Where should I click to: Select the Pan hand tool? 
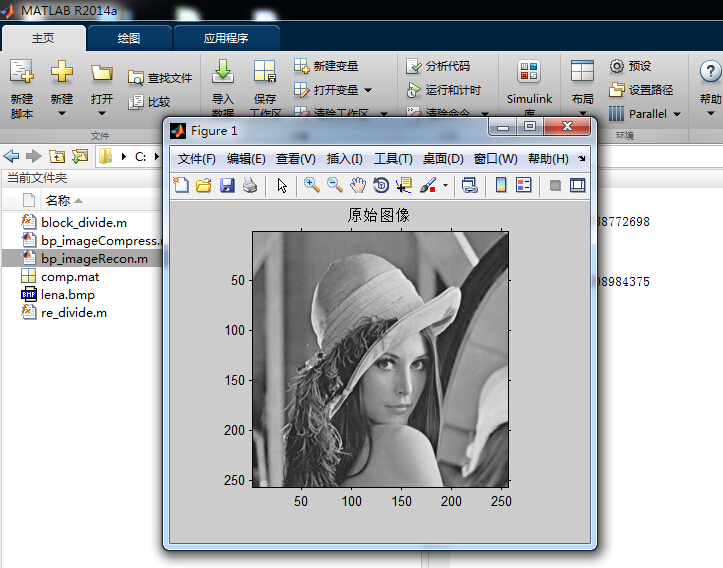[358, 185]
